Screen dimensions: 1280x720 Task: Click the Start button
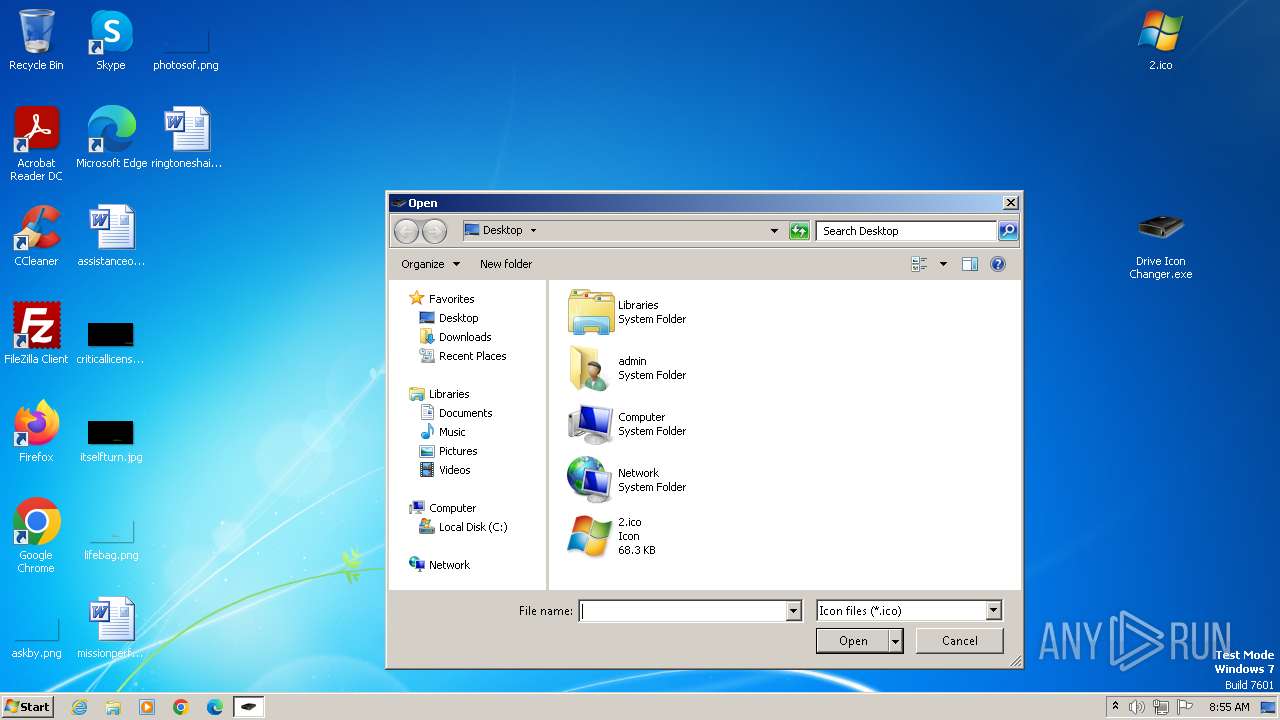[x=28, y=707]
